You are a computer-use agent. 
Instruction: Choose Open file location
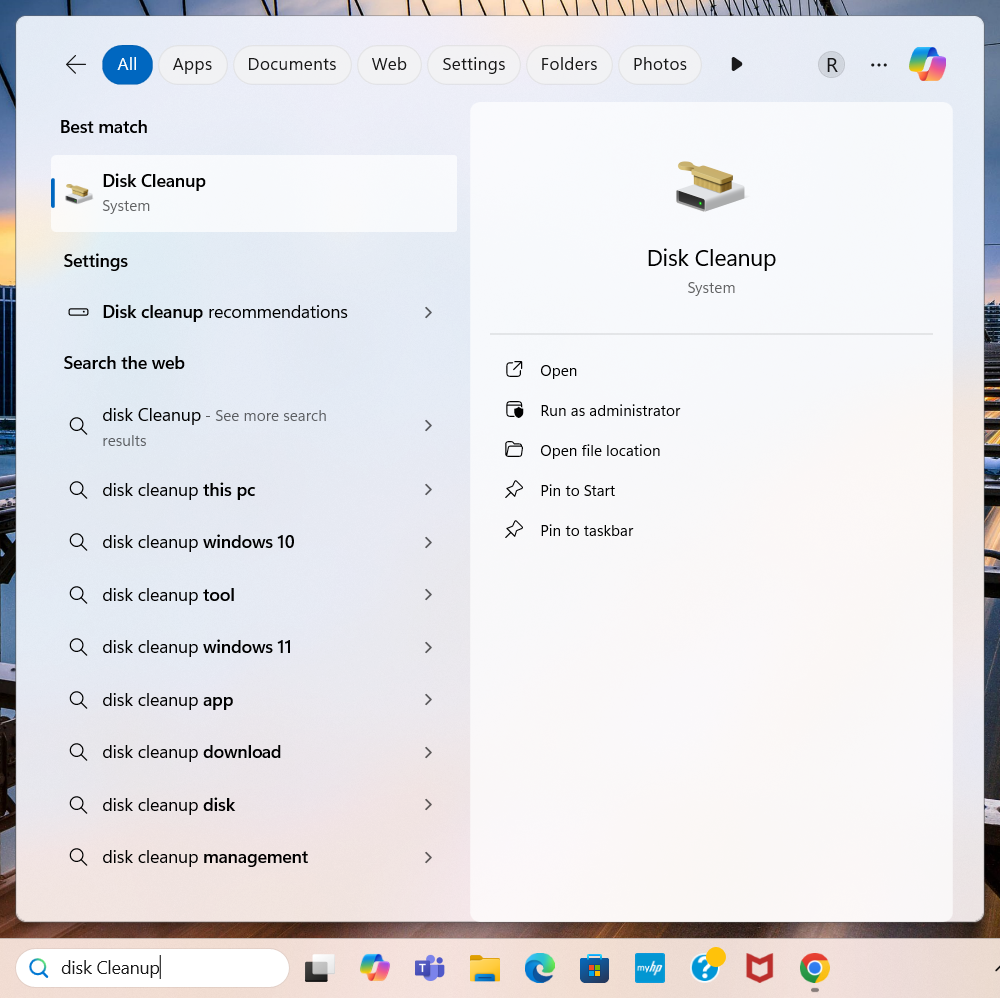click(x=600, y=451)
